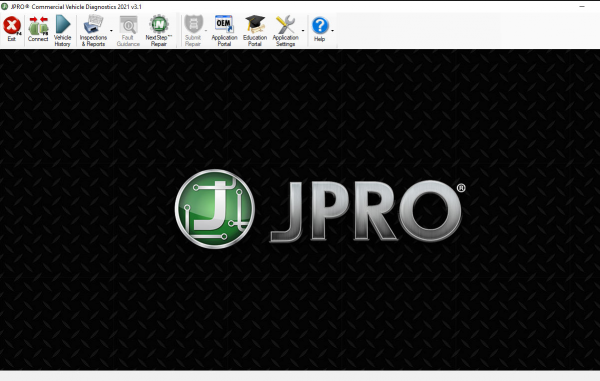Expand the Submit Repair dropdown arrow
Image resolution: width=600 pixels, height=381 pixels.
[x=206, y=31]
